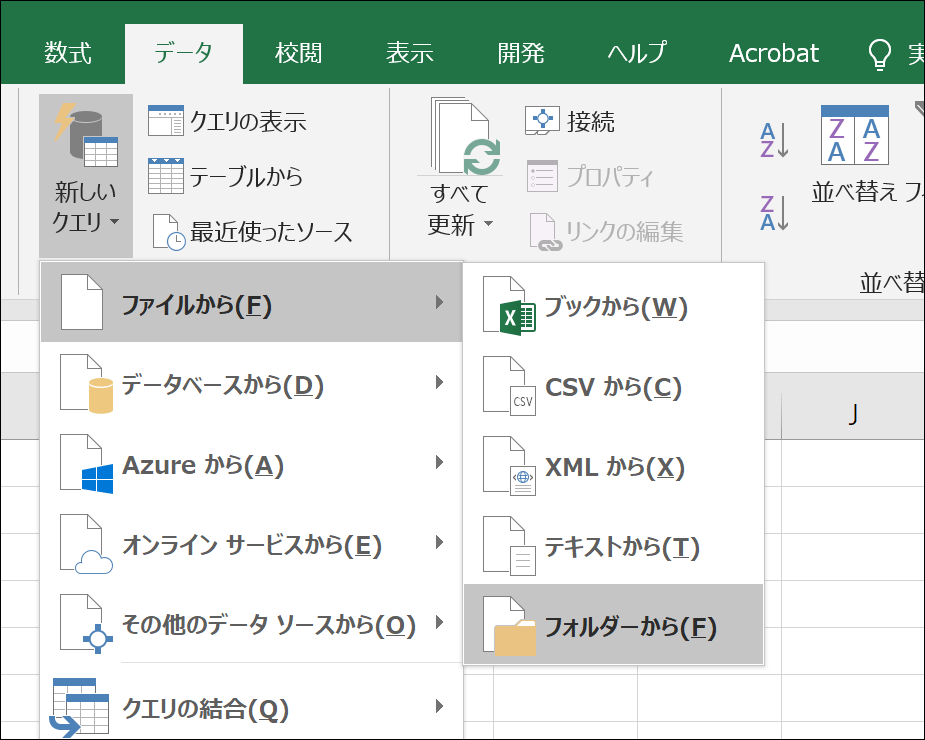Click テーブルから button
This screenshot has height=740, width=925.
point(225,176)
